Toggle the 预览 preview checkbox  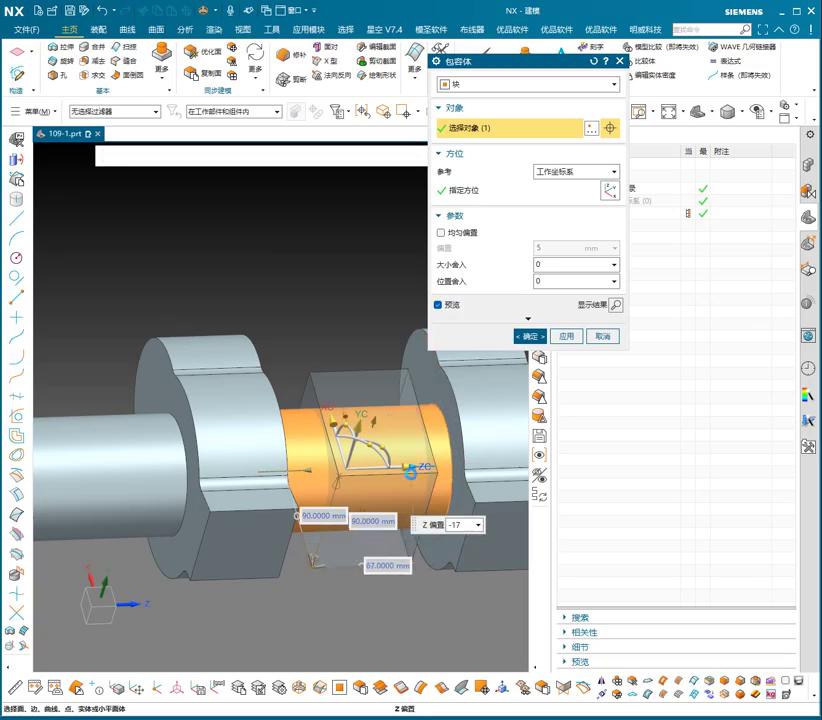[x=439, y=305]
